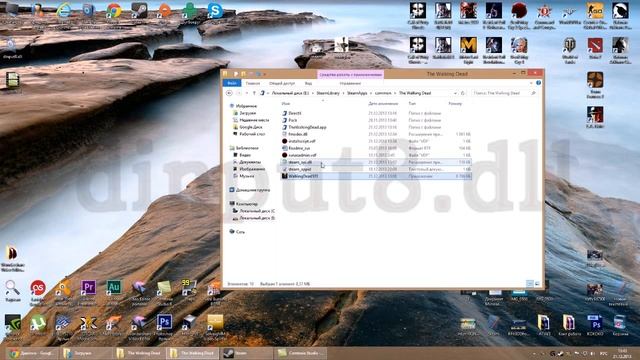This screenshot has height=360, width=640.
Task: Open the Team Fortress 2 desktop shortcut
Action: [x=595, y=84]
